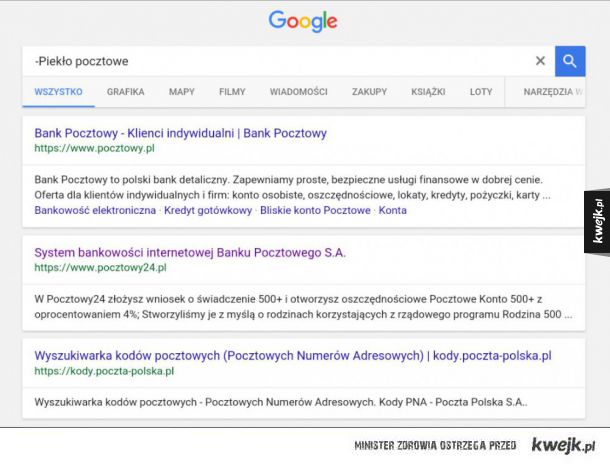Open the Konta sitelink
610x464 pixels.
point(393,210)
